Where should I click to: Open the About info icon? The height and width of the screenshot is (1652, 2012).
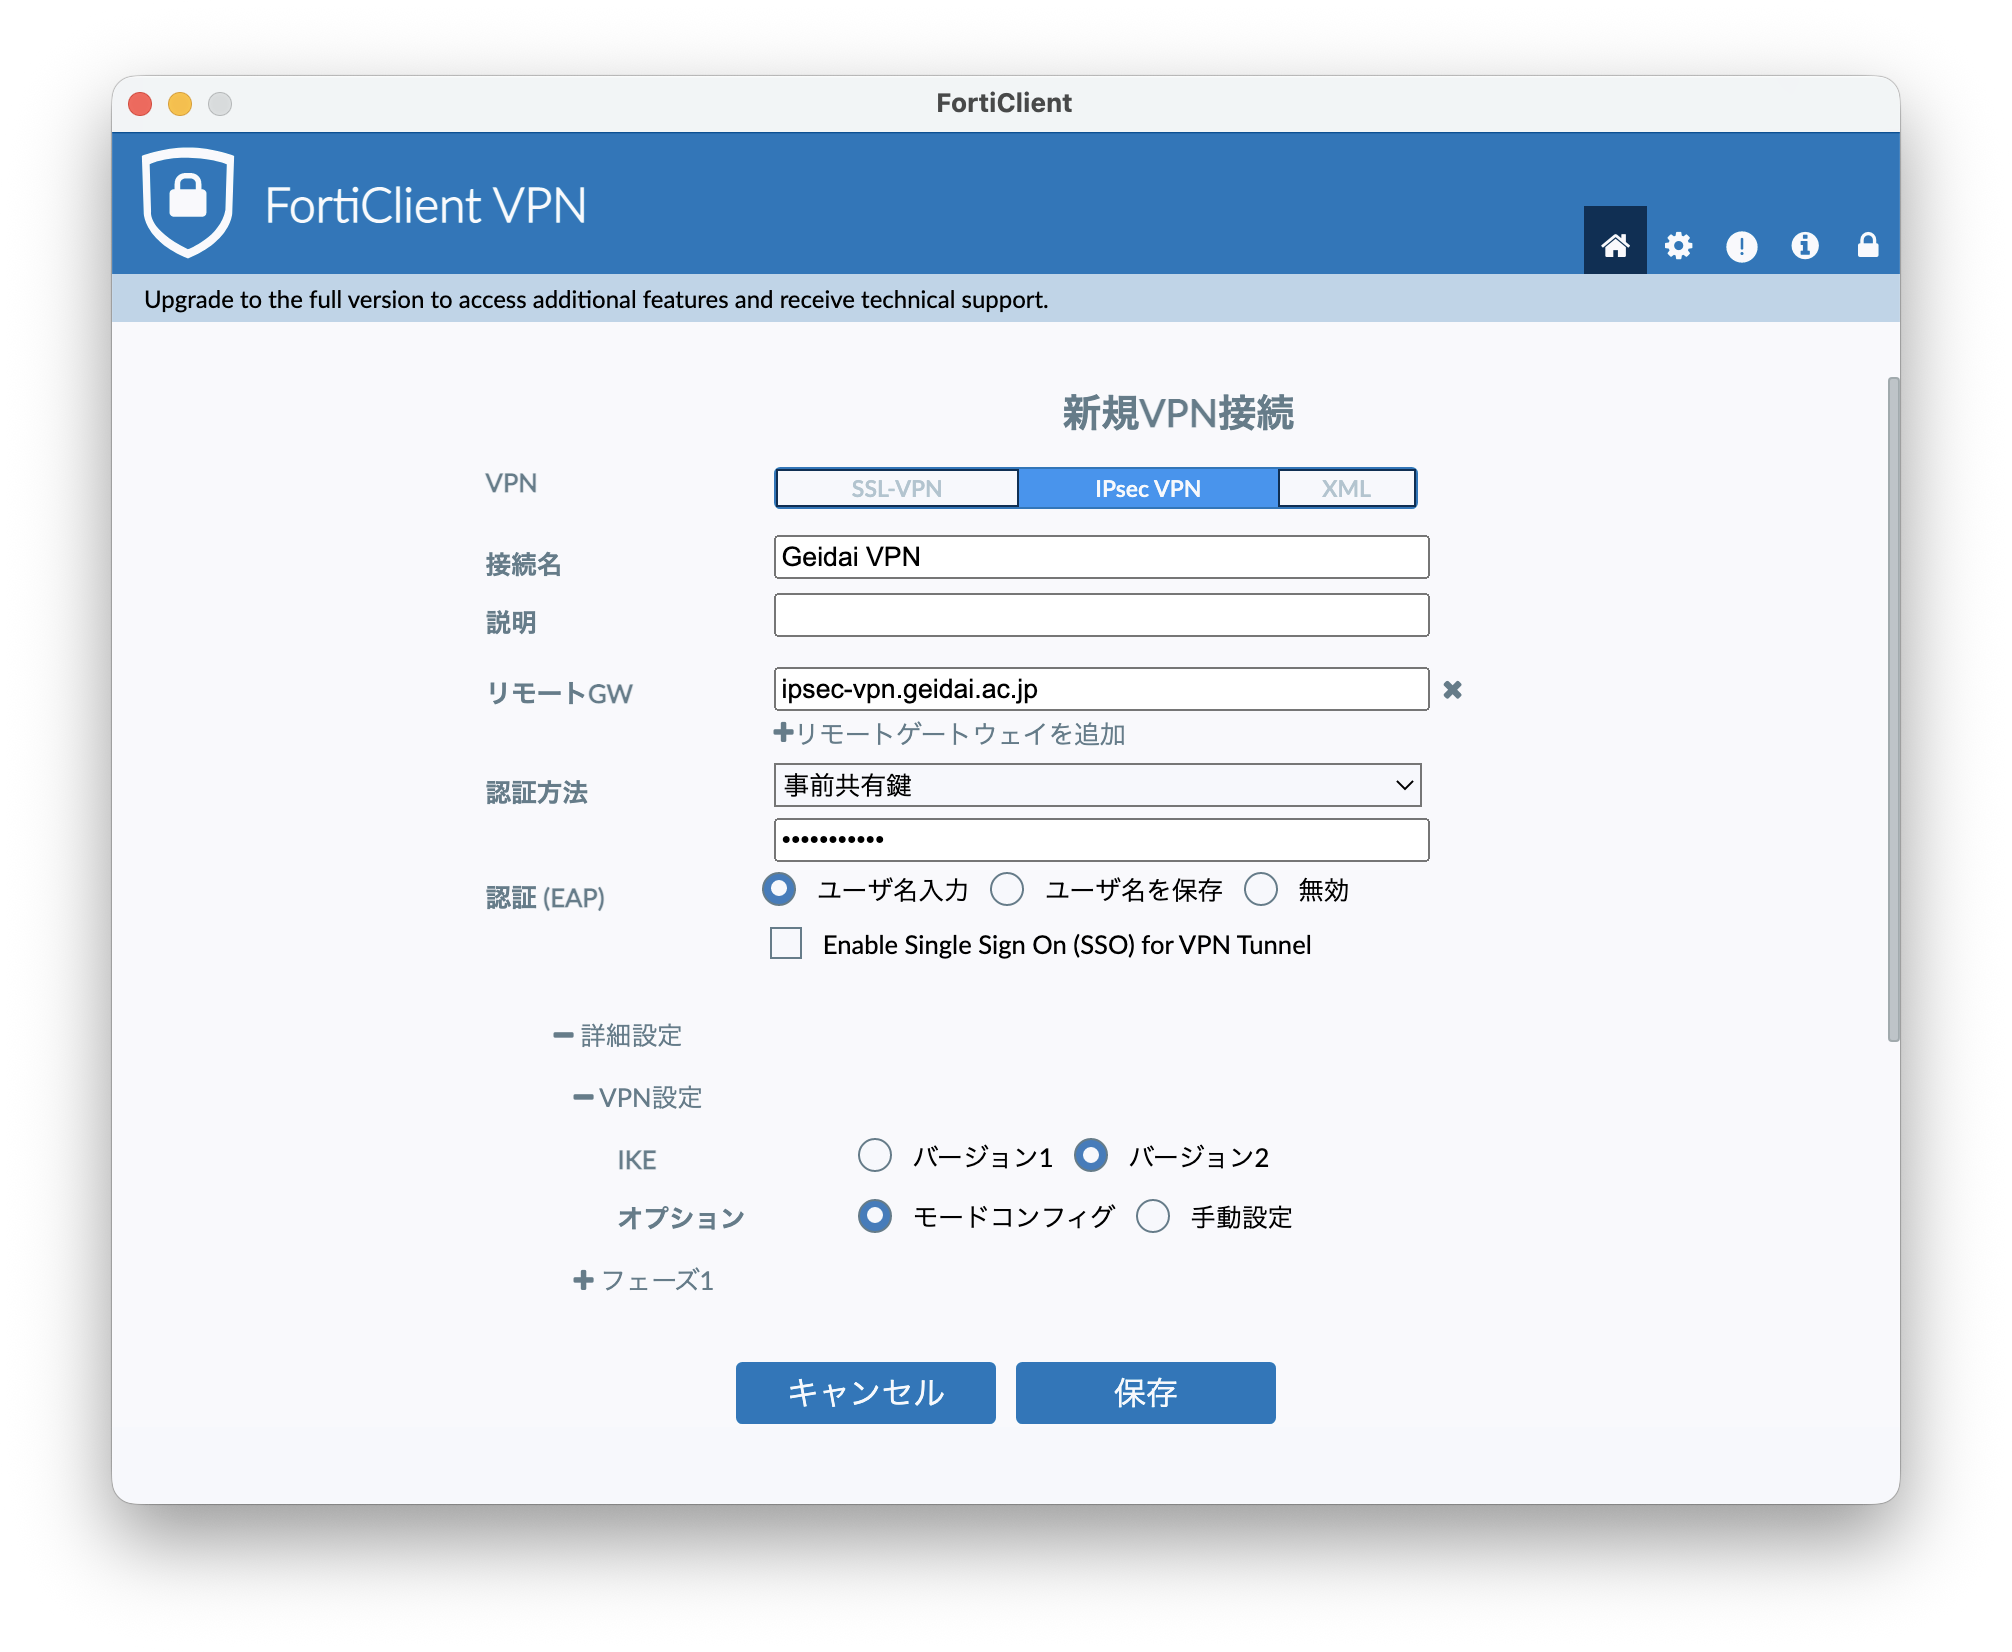(1804, 245)
